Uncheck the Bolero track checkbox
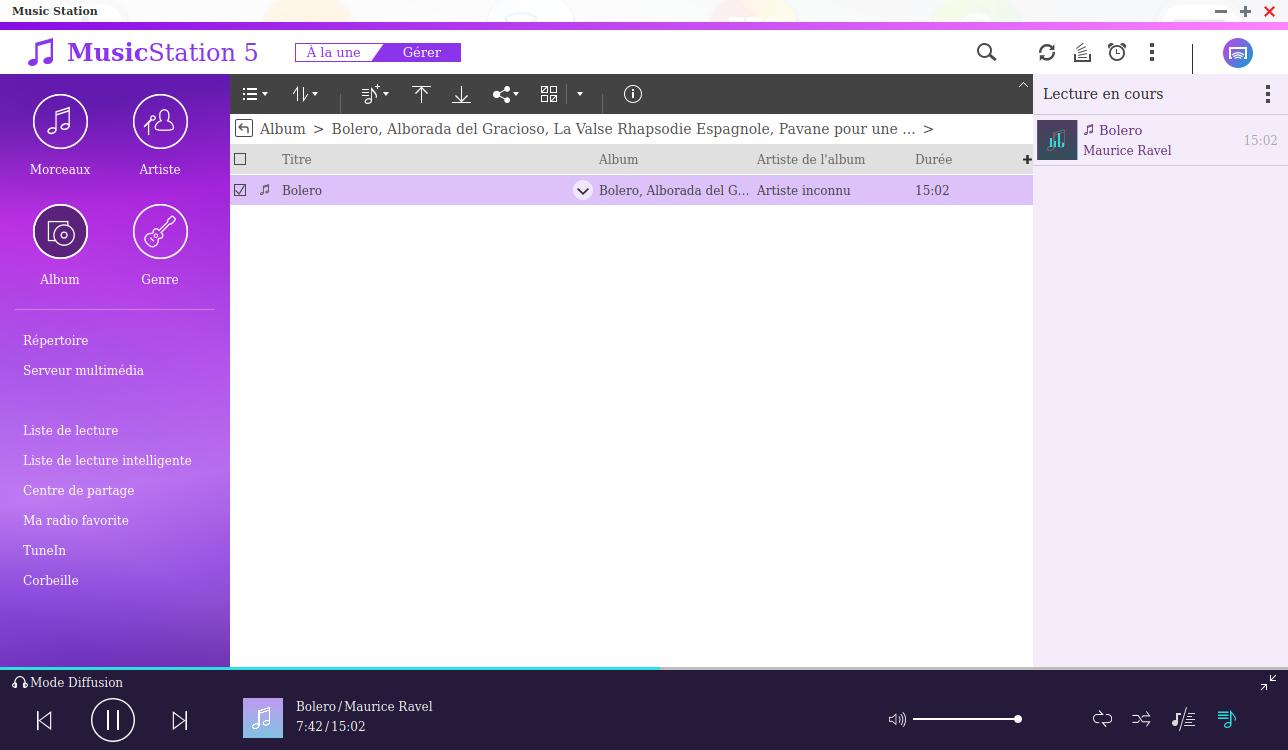 point(240,190)
